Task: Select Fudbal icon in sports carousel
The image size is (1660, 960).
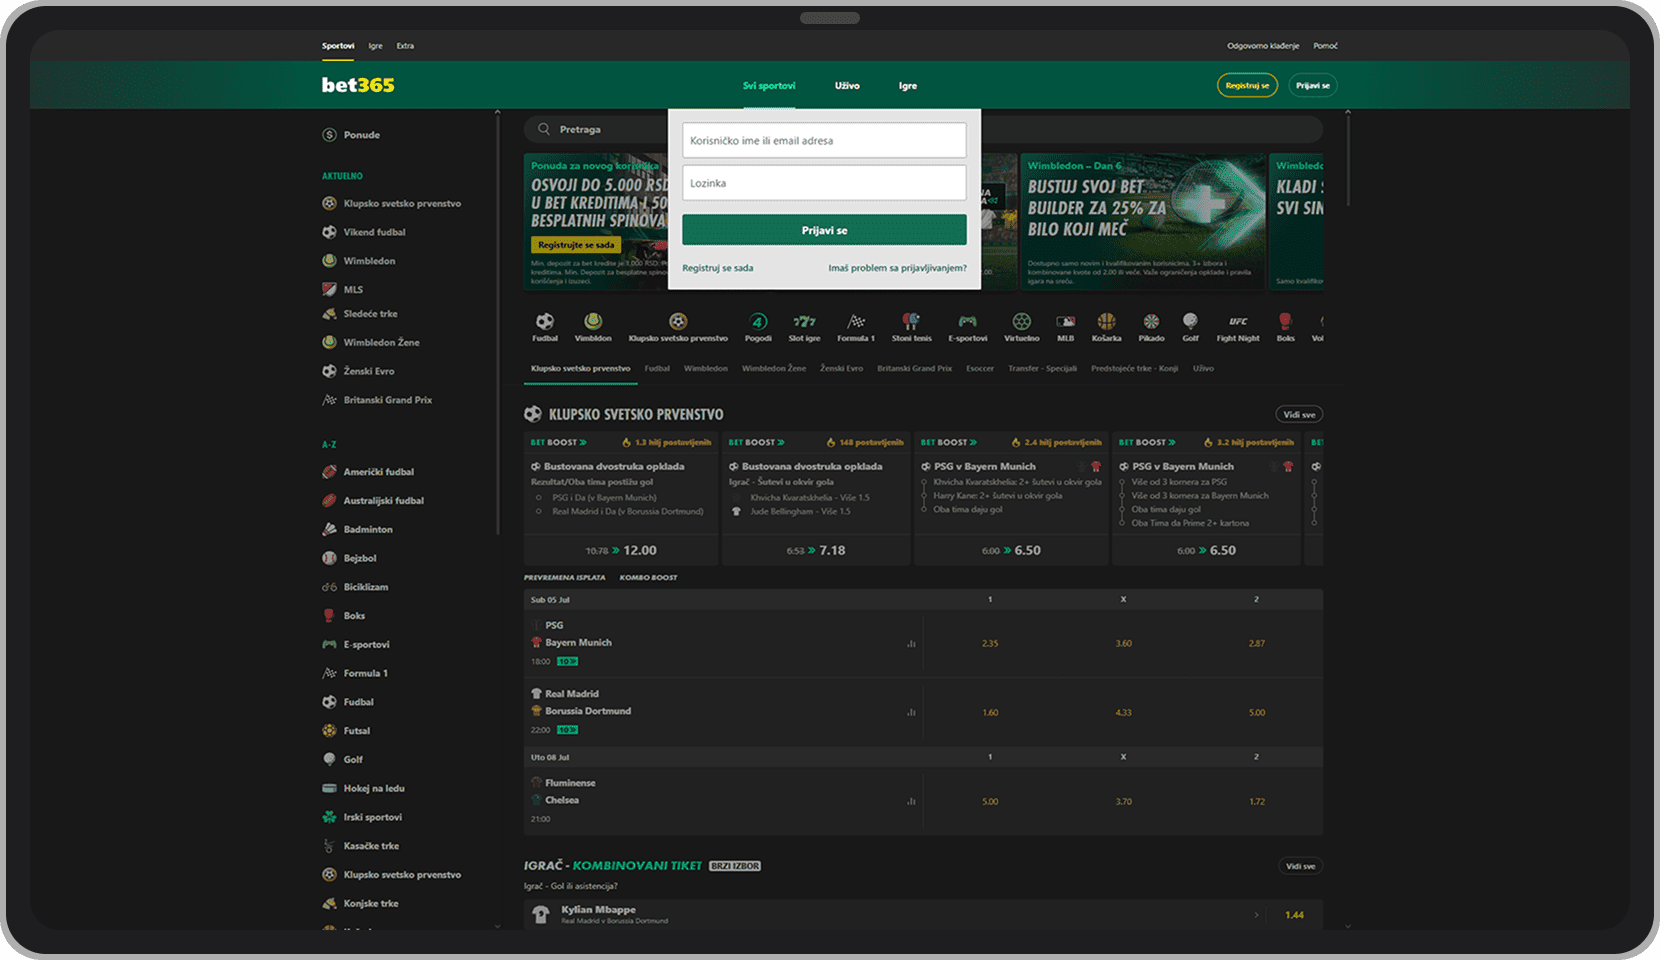Action: [545, 322]
